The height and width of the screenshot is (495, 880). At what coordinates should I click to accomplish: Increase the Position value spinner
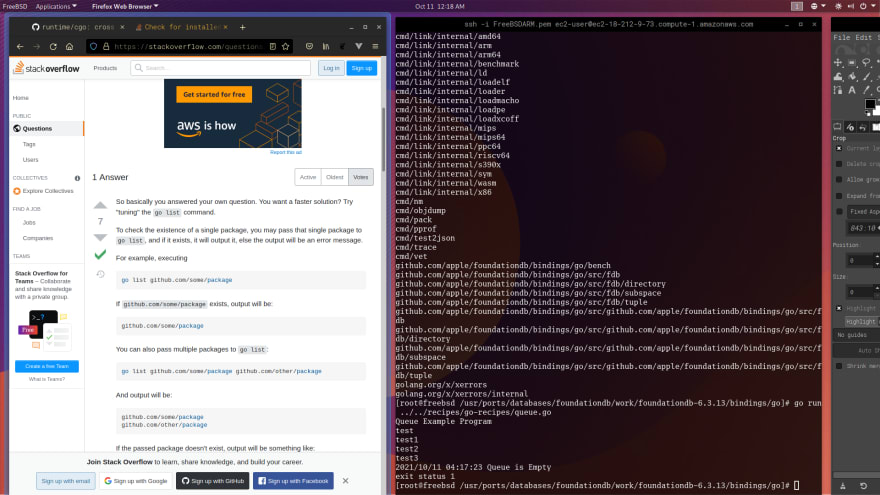(x=877, y=257)
